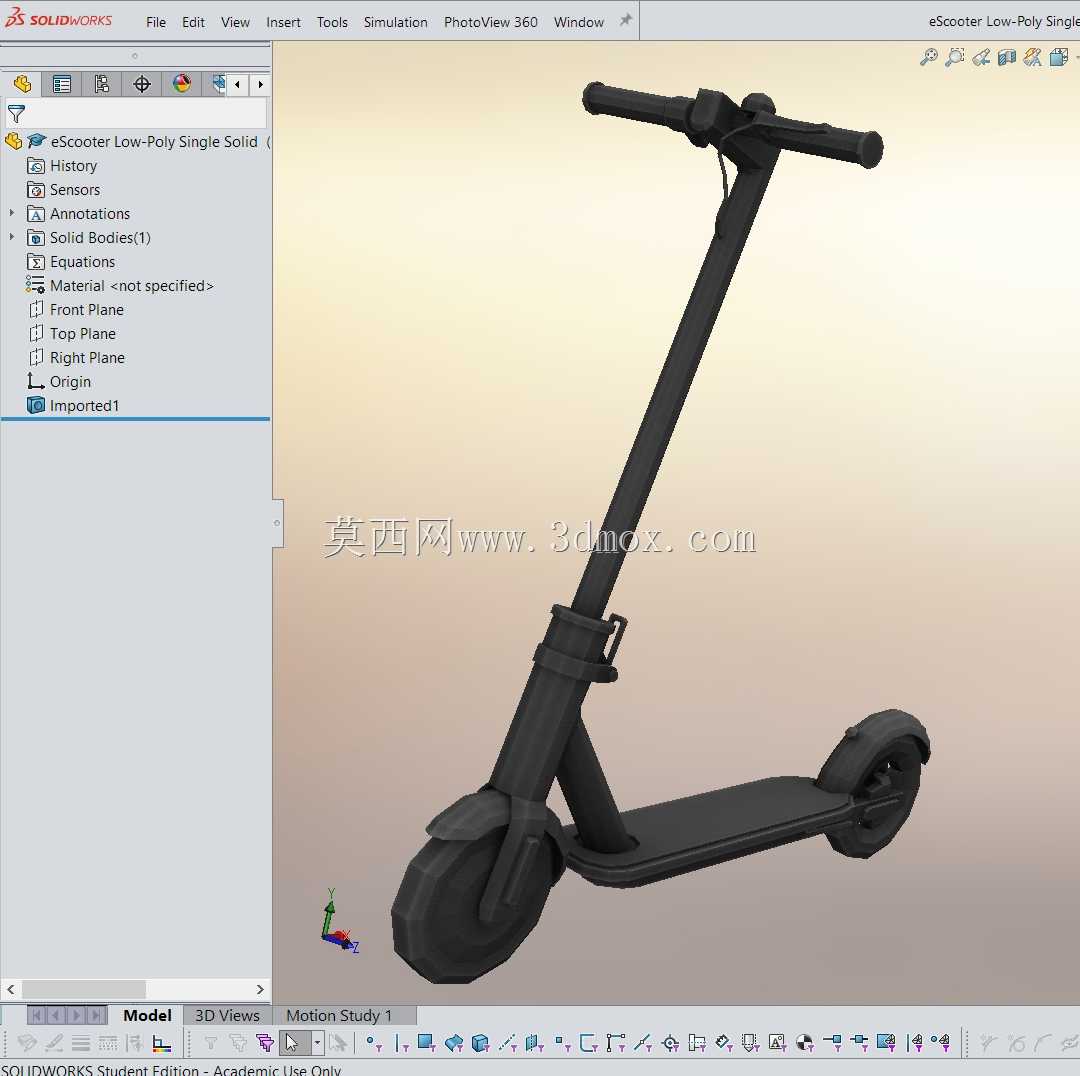Open the ConfigurationManager tab icon
The height and width of the screenshot is (1076, 1080).
[101, 84]
